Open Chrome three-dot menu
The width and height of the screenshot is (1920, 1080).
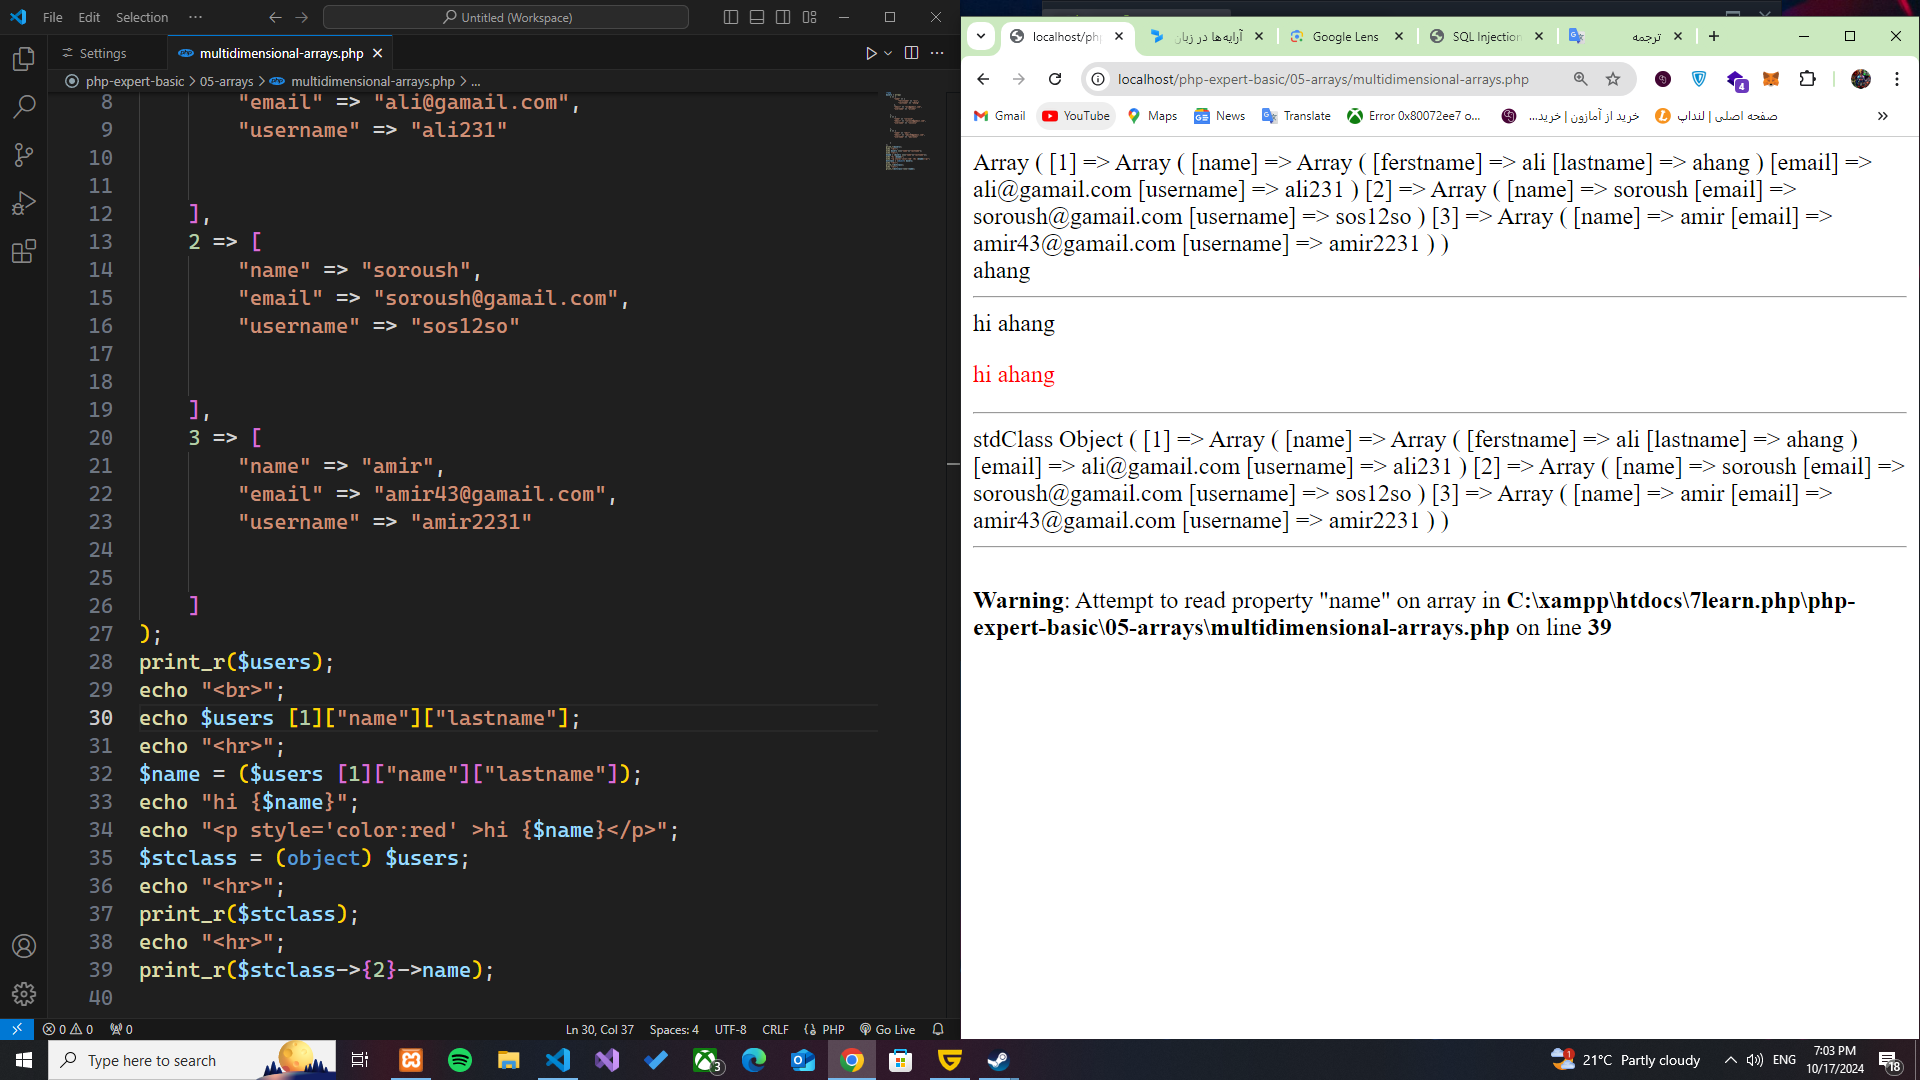click(x=1897, y=79)
